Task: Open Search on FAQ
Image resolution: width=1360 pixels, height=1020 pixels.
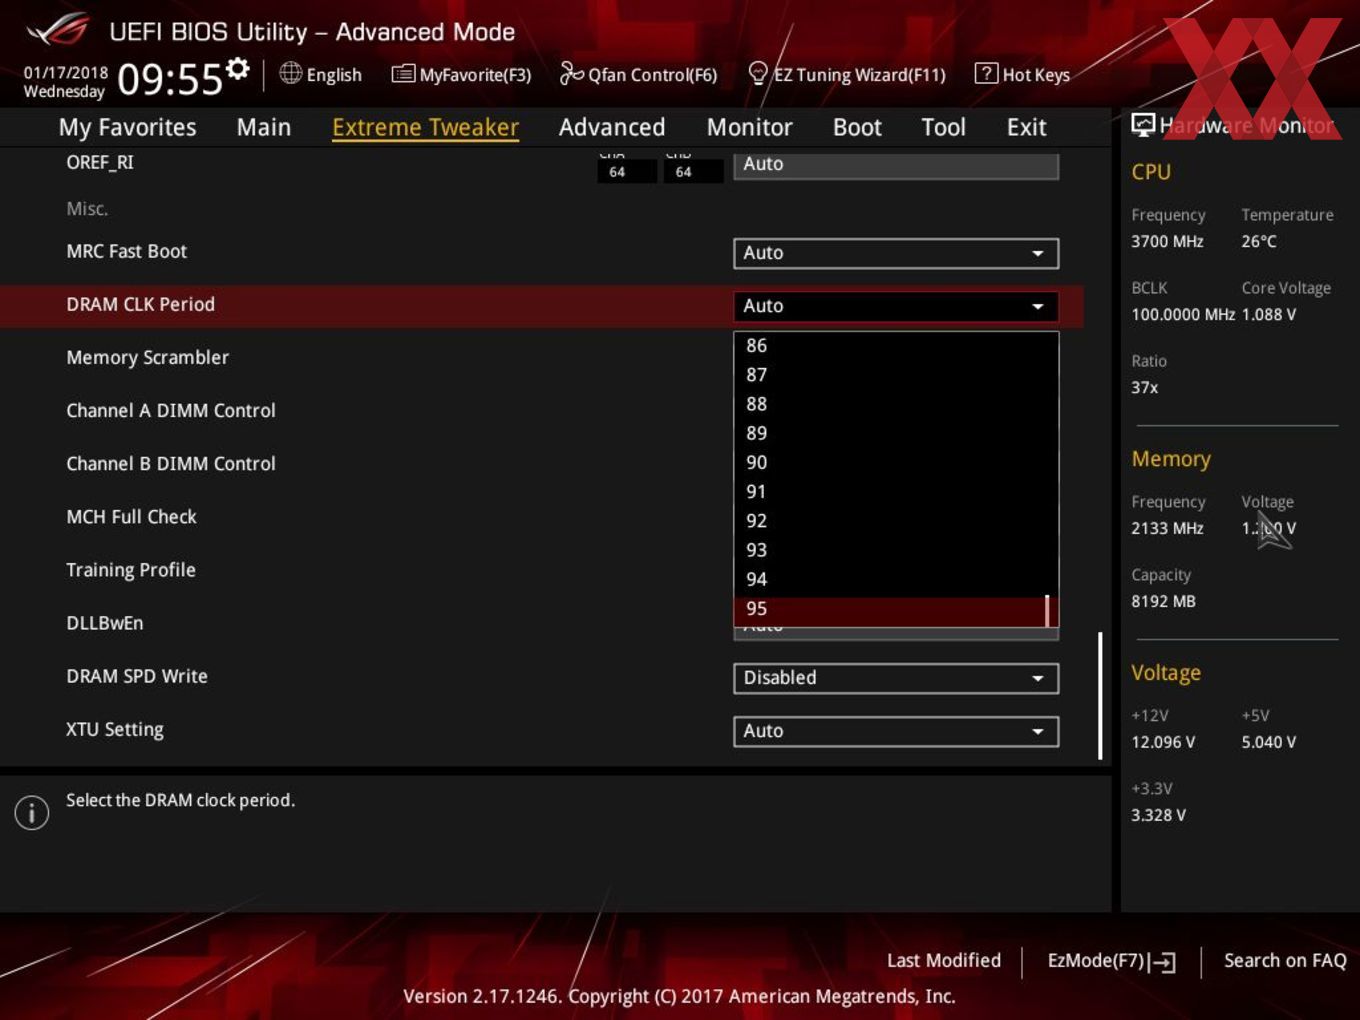Action: 1285,960
